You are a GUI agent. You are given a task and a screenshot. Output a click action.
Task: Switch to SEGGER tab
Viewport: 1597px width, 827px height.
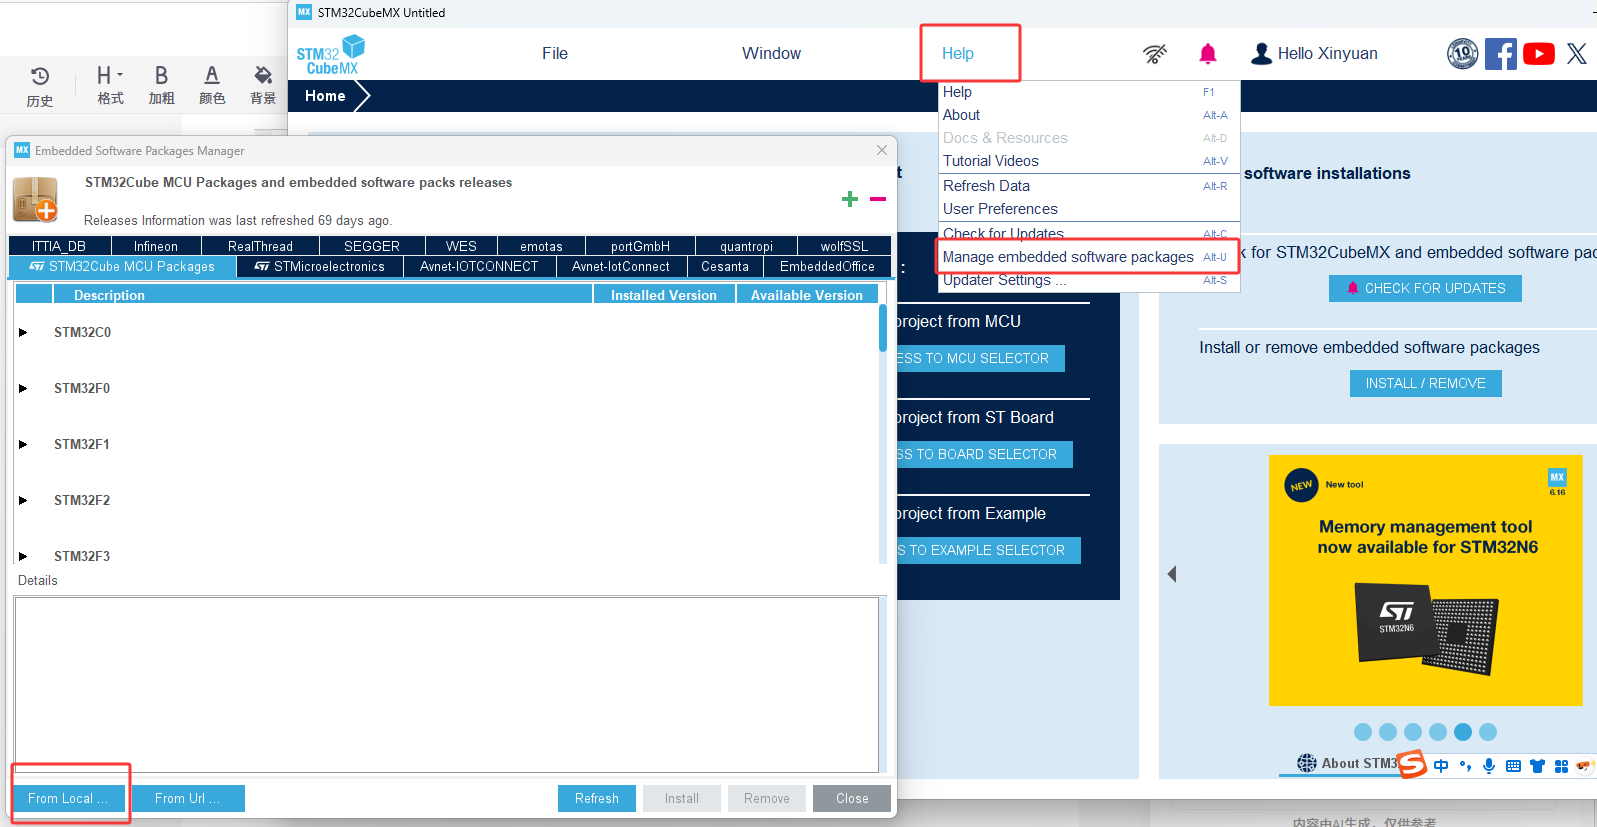click(372, 246)
